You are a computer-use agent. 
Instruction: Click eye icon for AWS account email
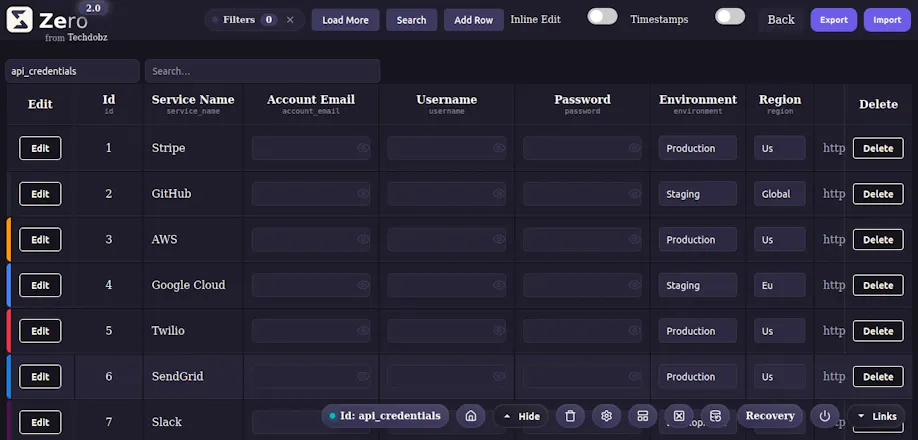point(363,239)
